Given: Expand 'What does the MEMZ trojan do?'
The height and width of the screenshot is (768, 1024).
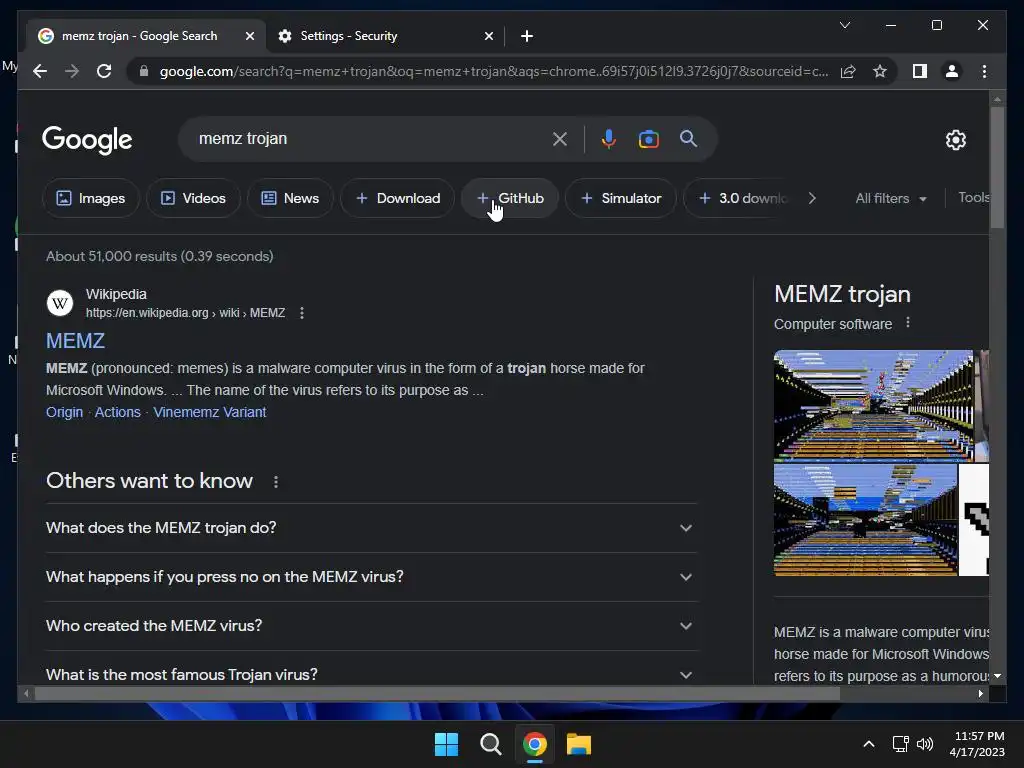Looking at the screenshot, I should tap(371, 528).
